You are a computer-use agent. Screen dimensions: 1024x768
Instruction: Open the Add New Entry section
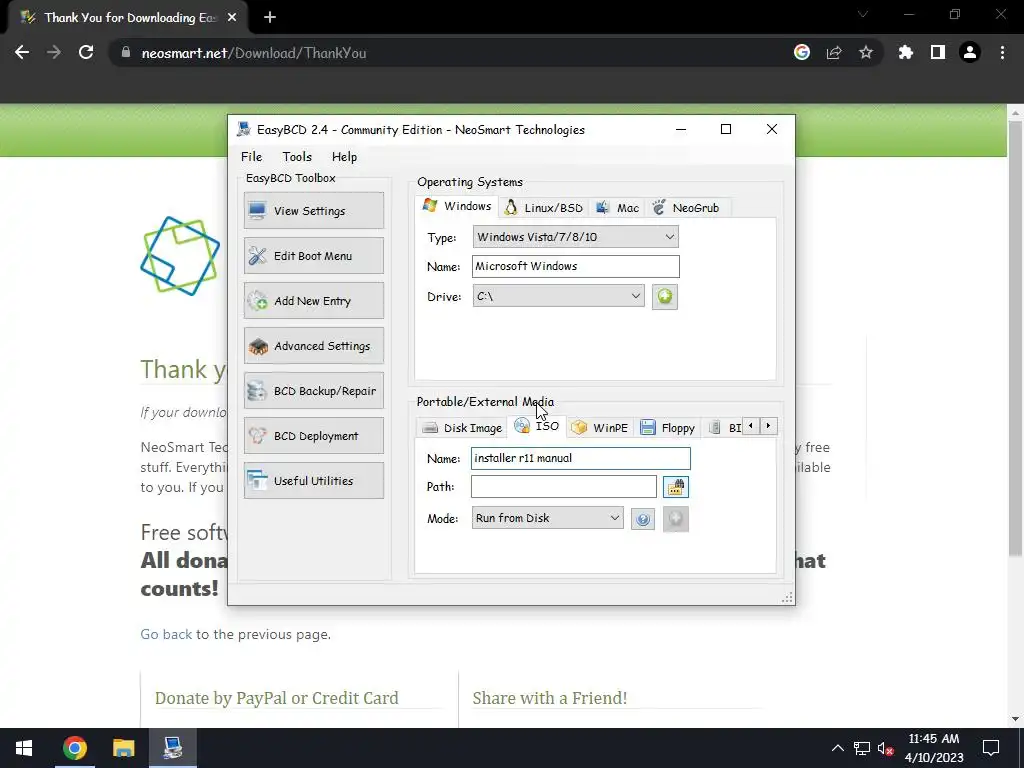pos(313,300)
